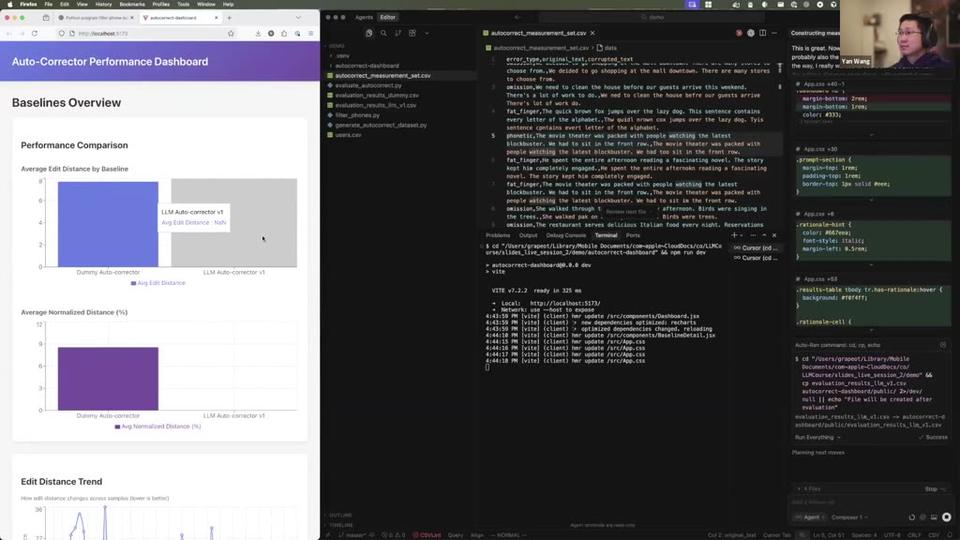This screenshot has width=960, height=540.
Task: Expand the Timeline section
Action: pos(341,525)
